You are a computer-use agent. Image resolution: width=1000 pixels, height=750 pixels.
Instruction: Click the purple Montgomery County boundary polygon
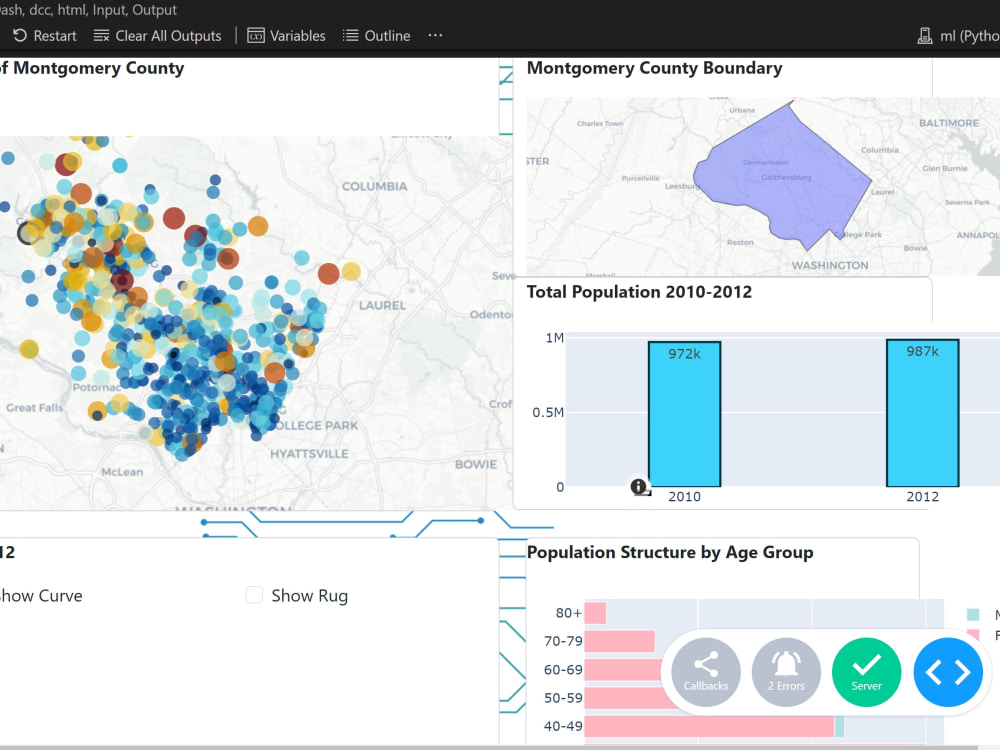coord(783,175)
